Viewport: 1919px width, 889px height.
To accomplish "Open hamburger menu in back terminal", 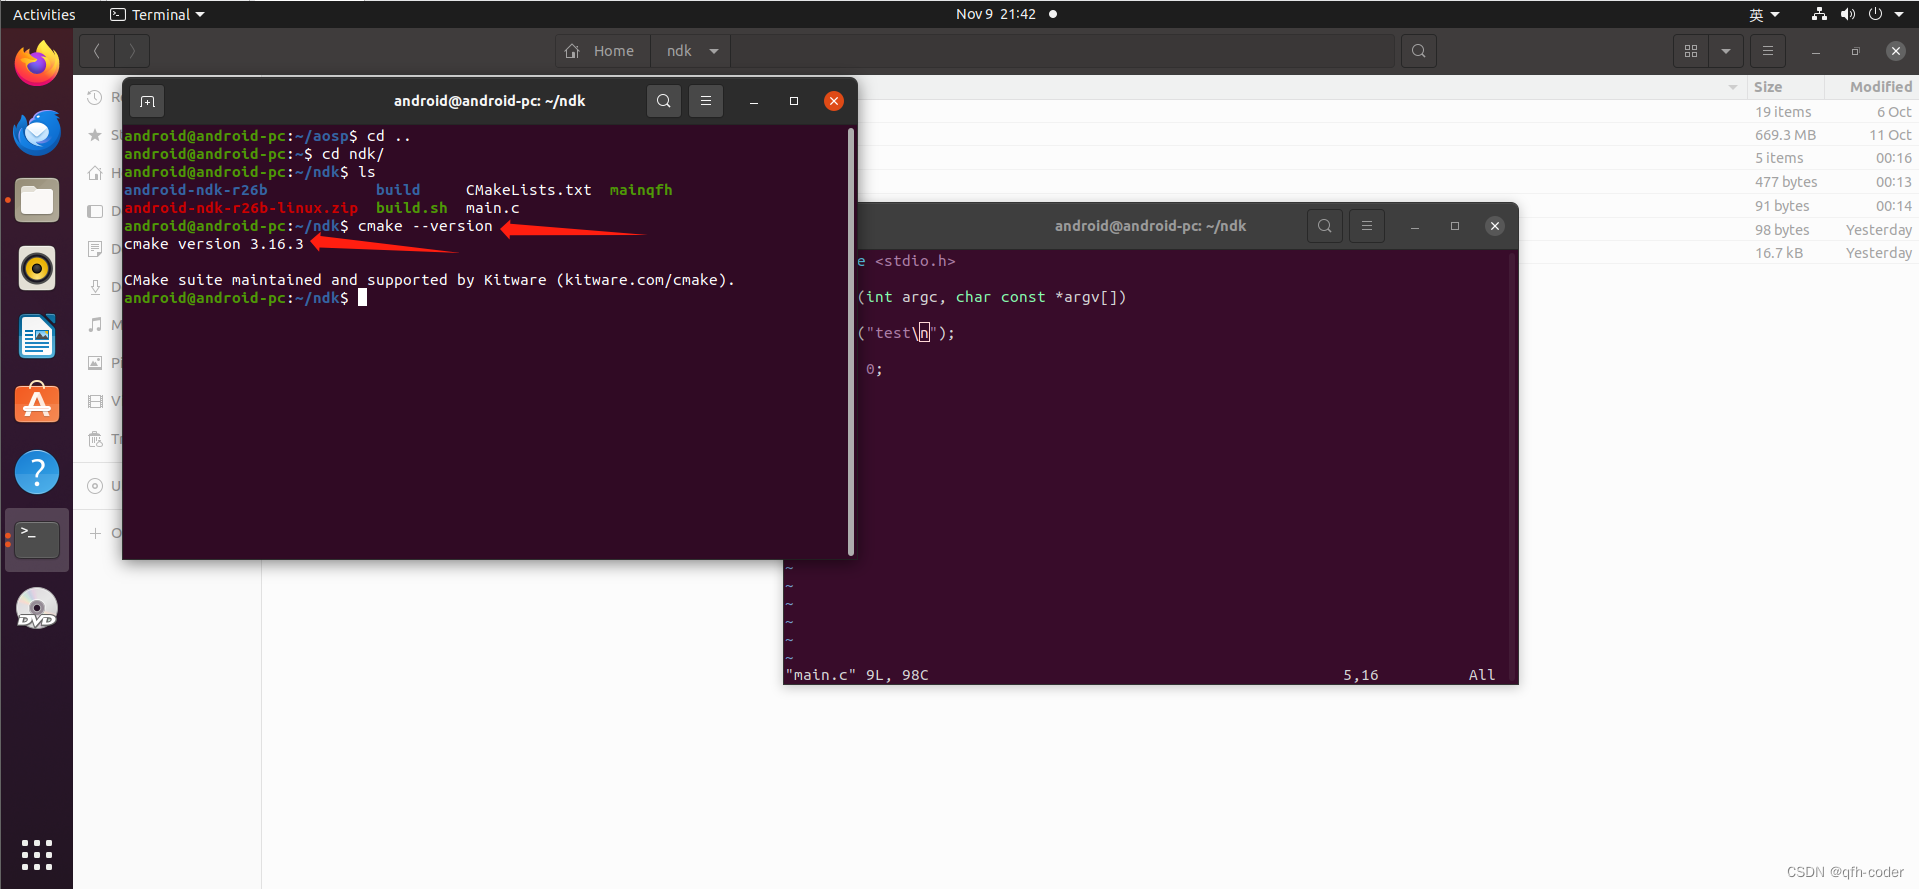I will point(1367,226).
